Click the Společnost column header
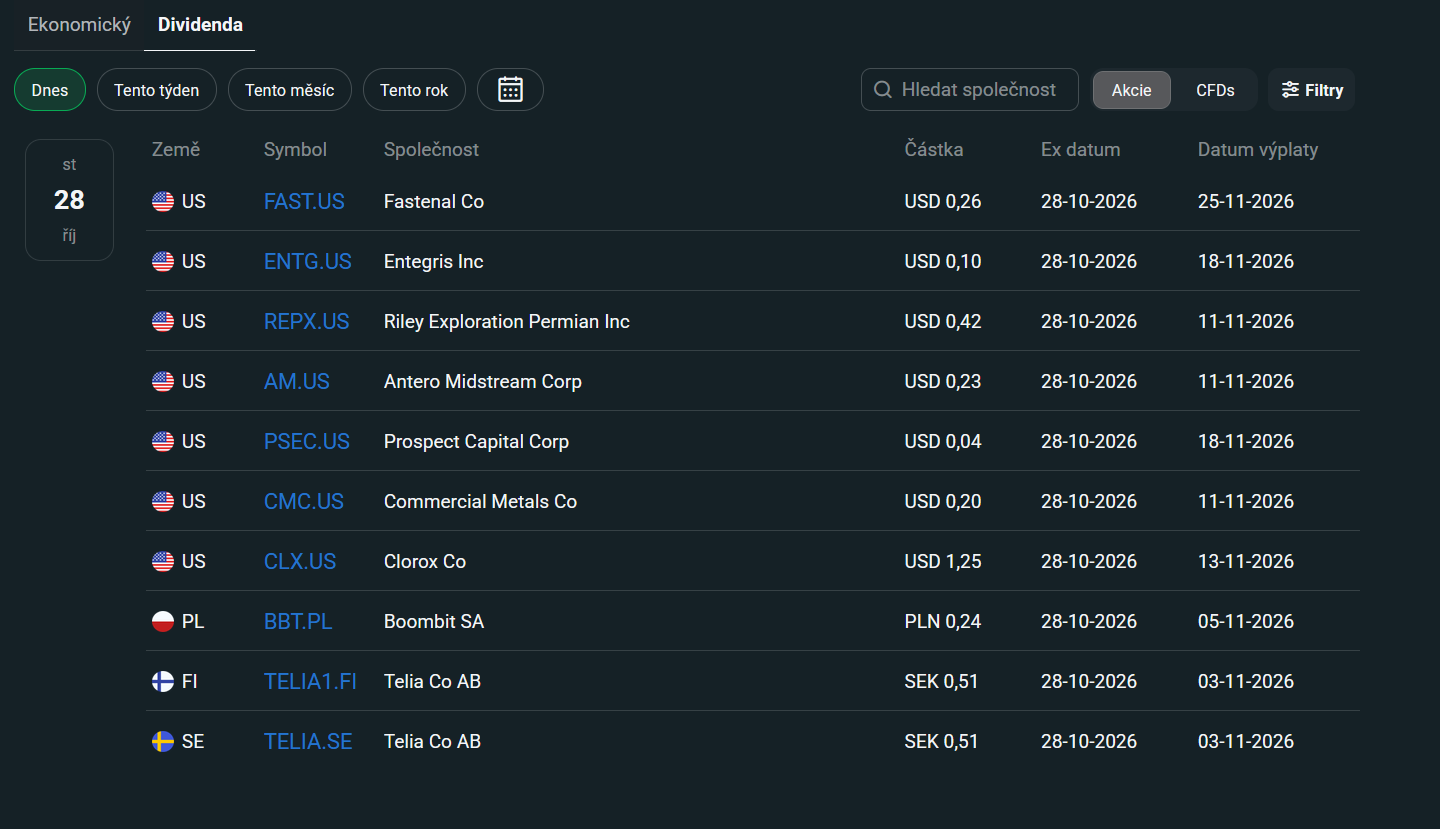 coord(431,150)
